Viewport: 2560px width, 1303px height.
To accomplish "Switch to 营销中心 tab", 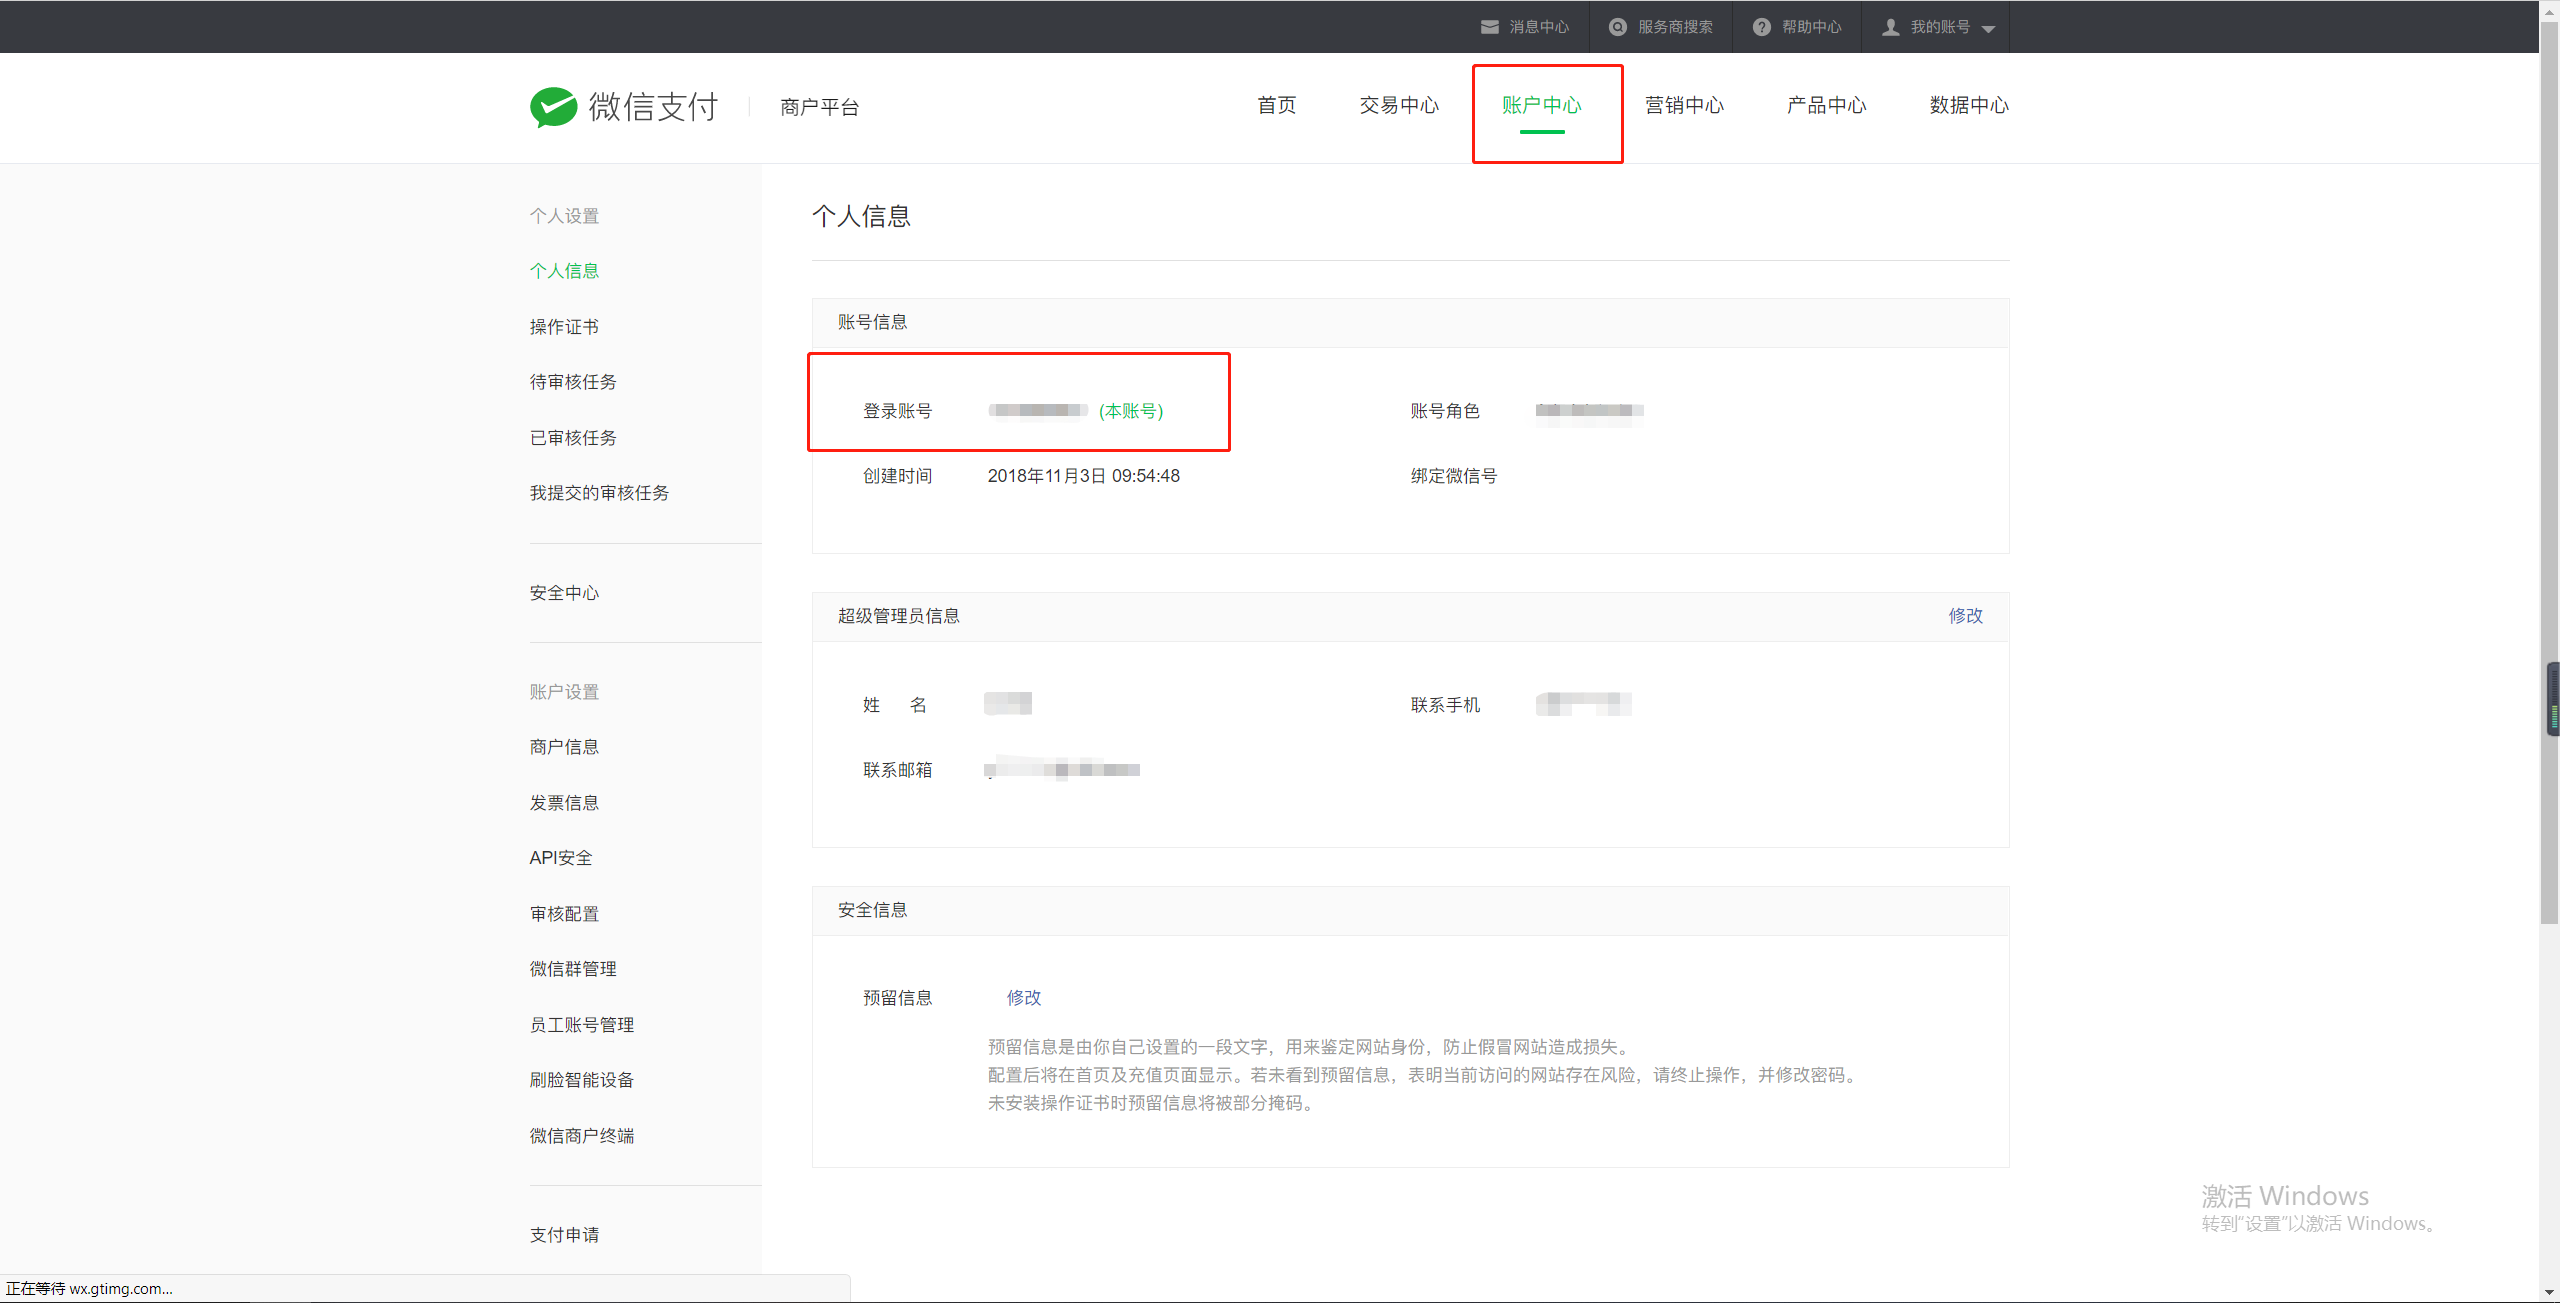I will pyautogui.click(x=1684, y=105).
